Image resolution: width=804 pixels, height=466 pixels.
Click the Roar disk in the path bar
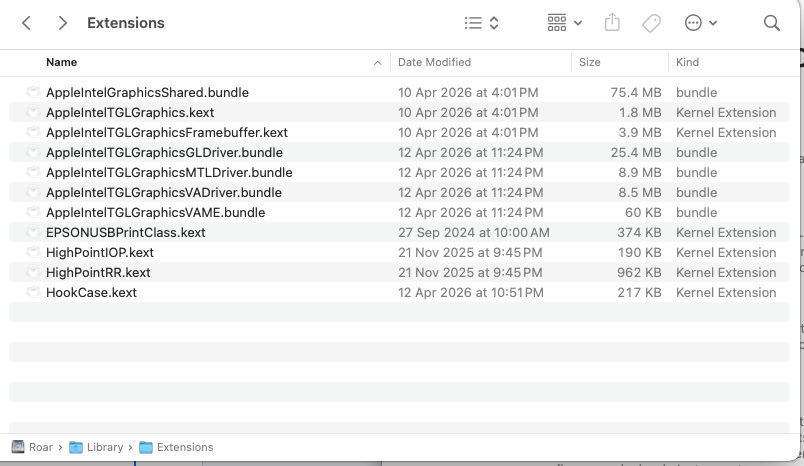click(x=32, y=447)
